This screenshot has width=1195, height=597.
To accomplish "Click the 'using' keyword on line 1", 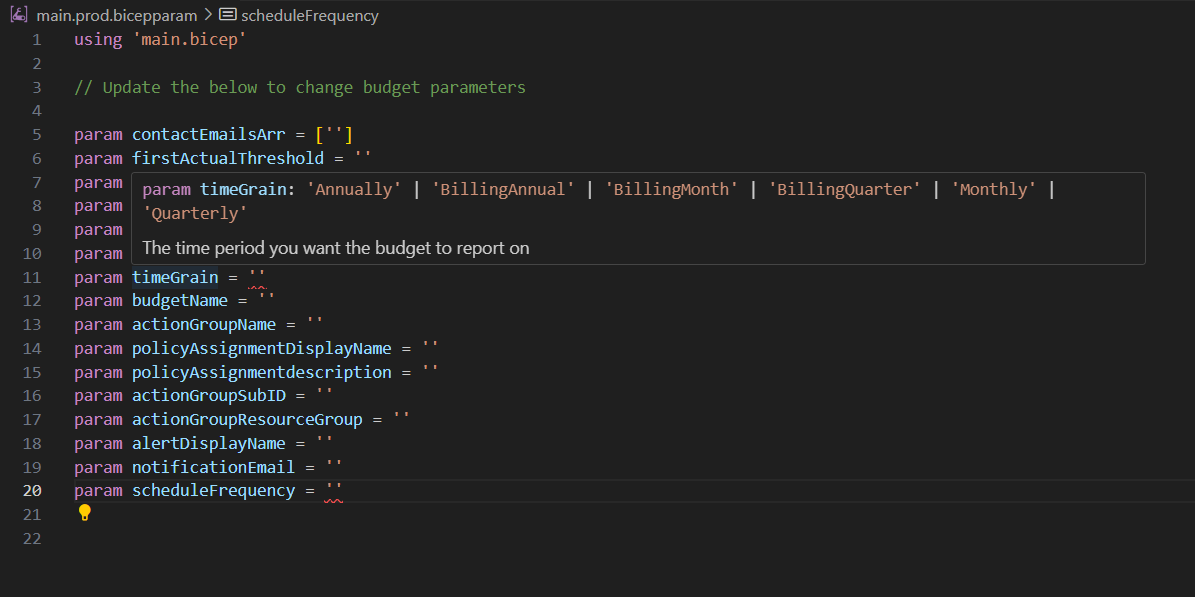I will [98, 40].
